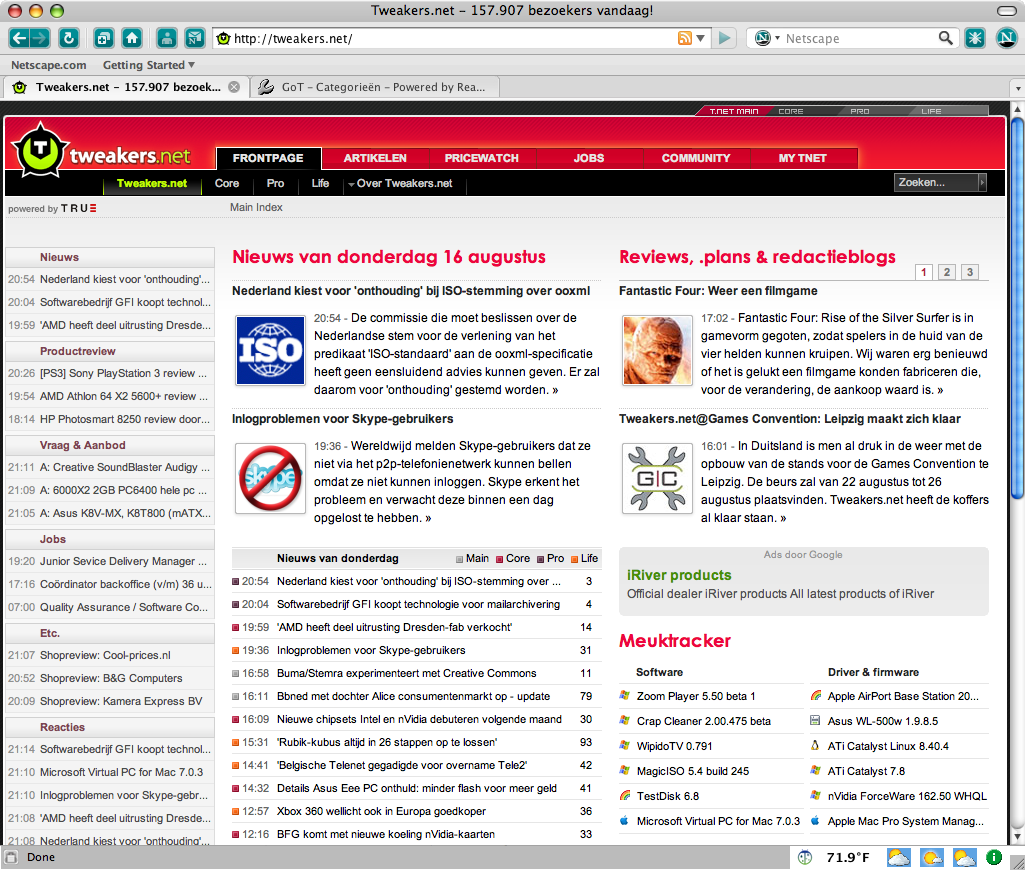The height and width of the screenshot is (870, 1025).
Task: Click the Weatherbug icon in the status bar
Action: coord(805,857)
